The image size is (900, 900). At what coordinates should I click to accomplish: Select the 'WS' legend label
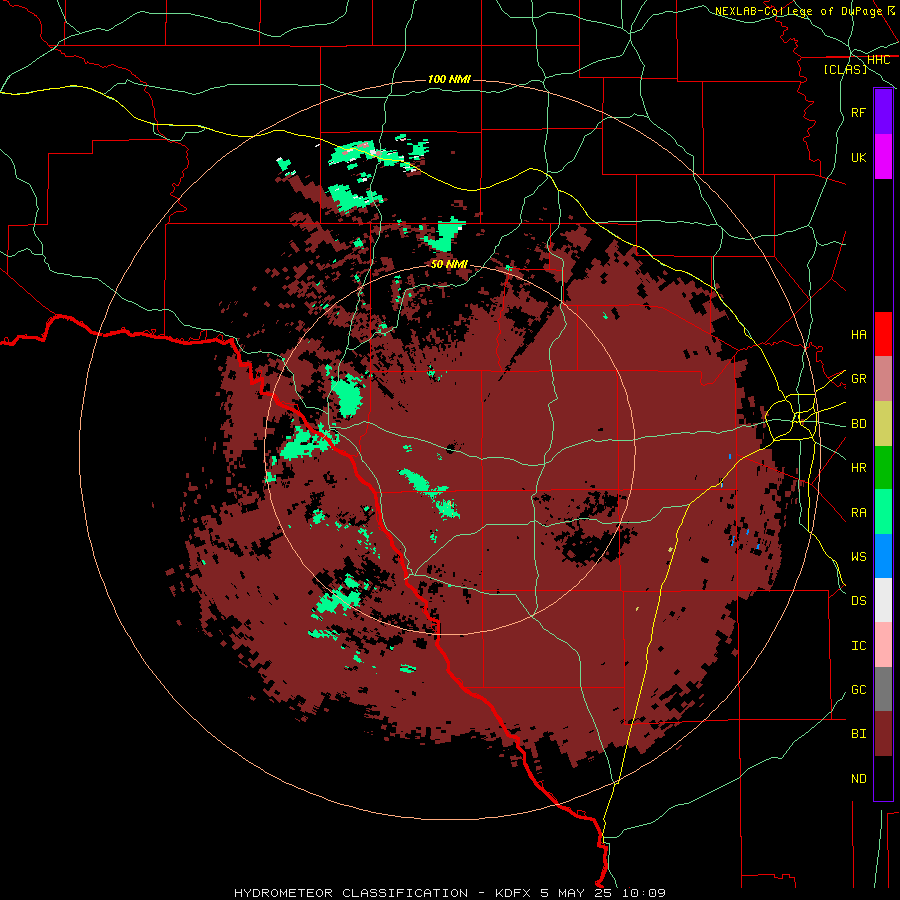[858, 556]
